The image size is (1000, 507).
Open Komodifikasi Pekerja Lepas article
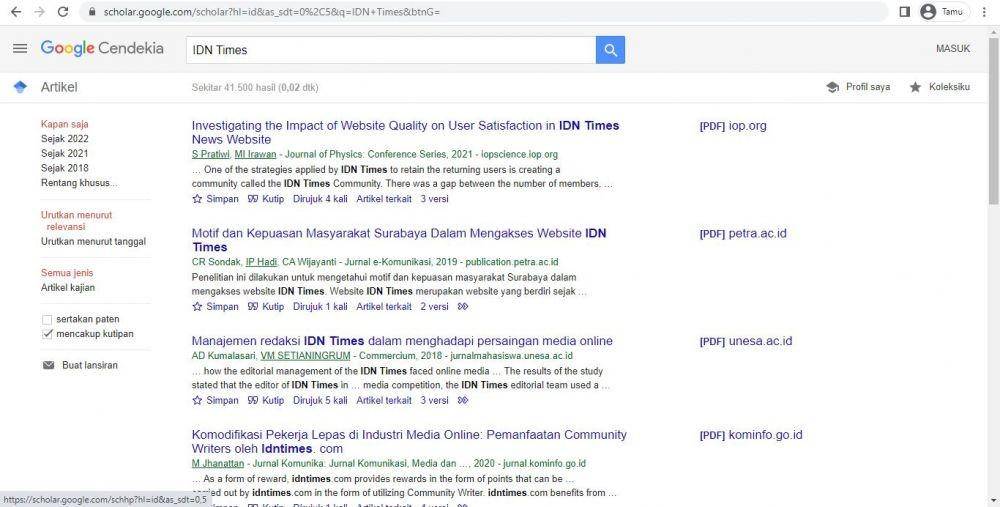point(409,442)
